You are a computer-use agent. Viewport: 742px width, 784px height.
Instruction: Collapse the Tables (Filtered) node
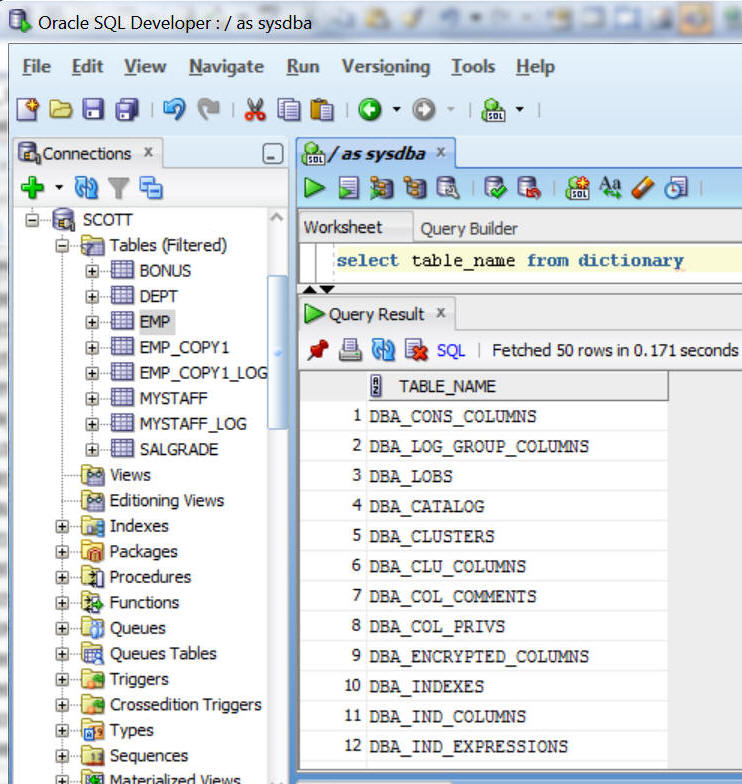tap(63, 245)
